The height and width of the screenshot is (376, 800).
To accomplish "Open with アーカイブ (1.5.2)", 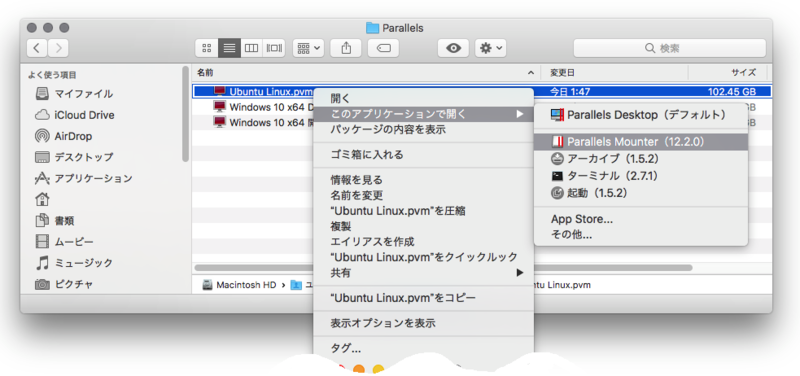I will [641, 159].
